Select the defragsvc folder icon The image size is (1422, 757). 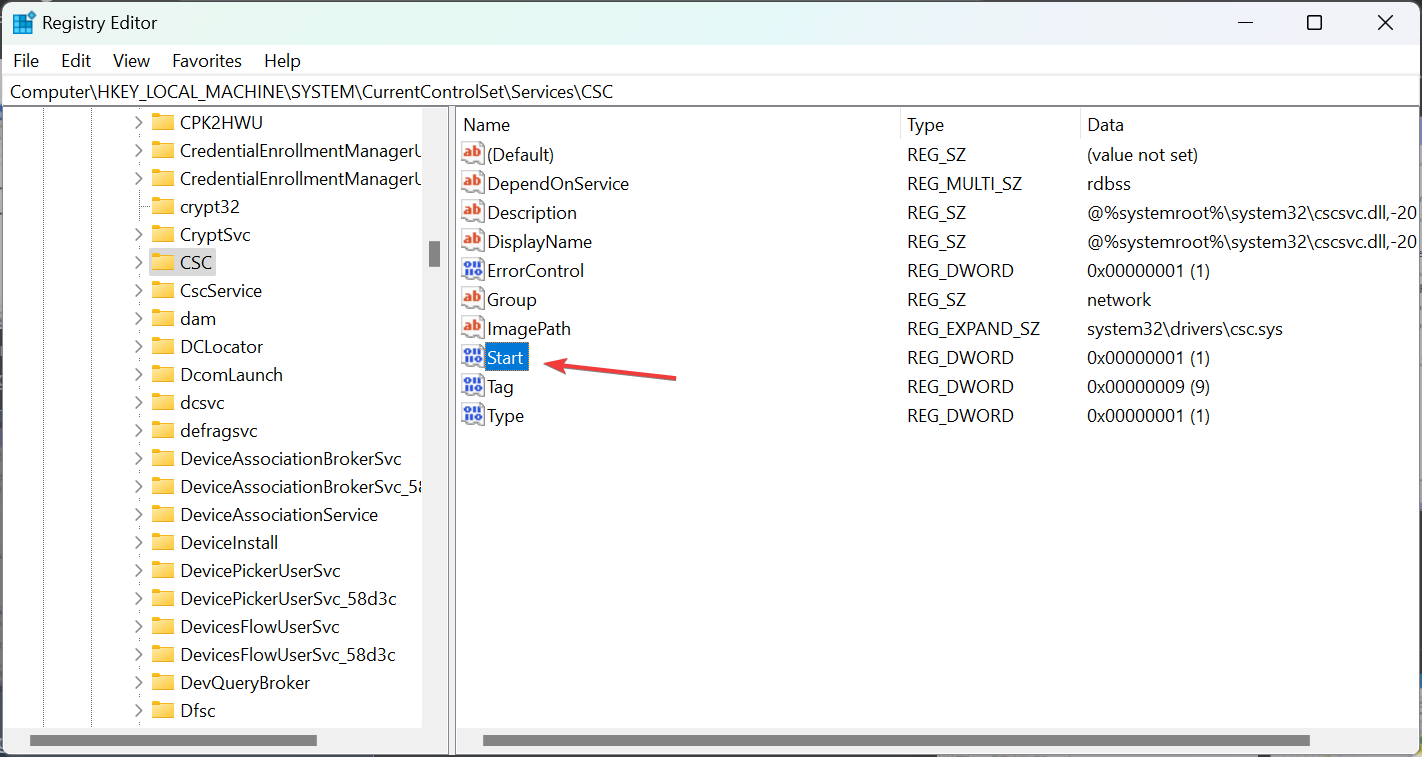(163, 430)
